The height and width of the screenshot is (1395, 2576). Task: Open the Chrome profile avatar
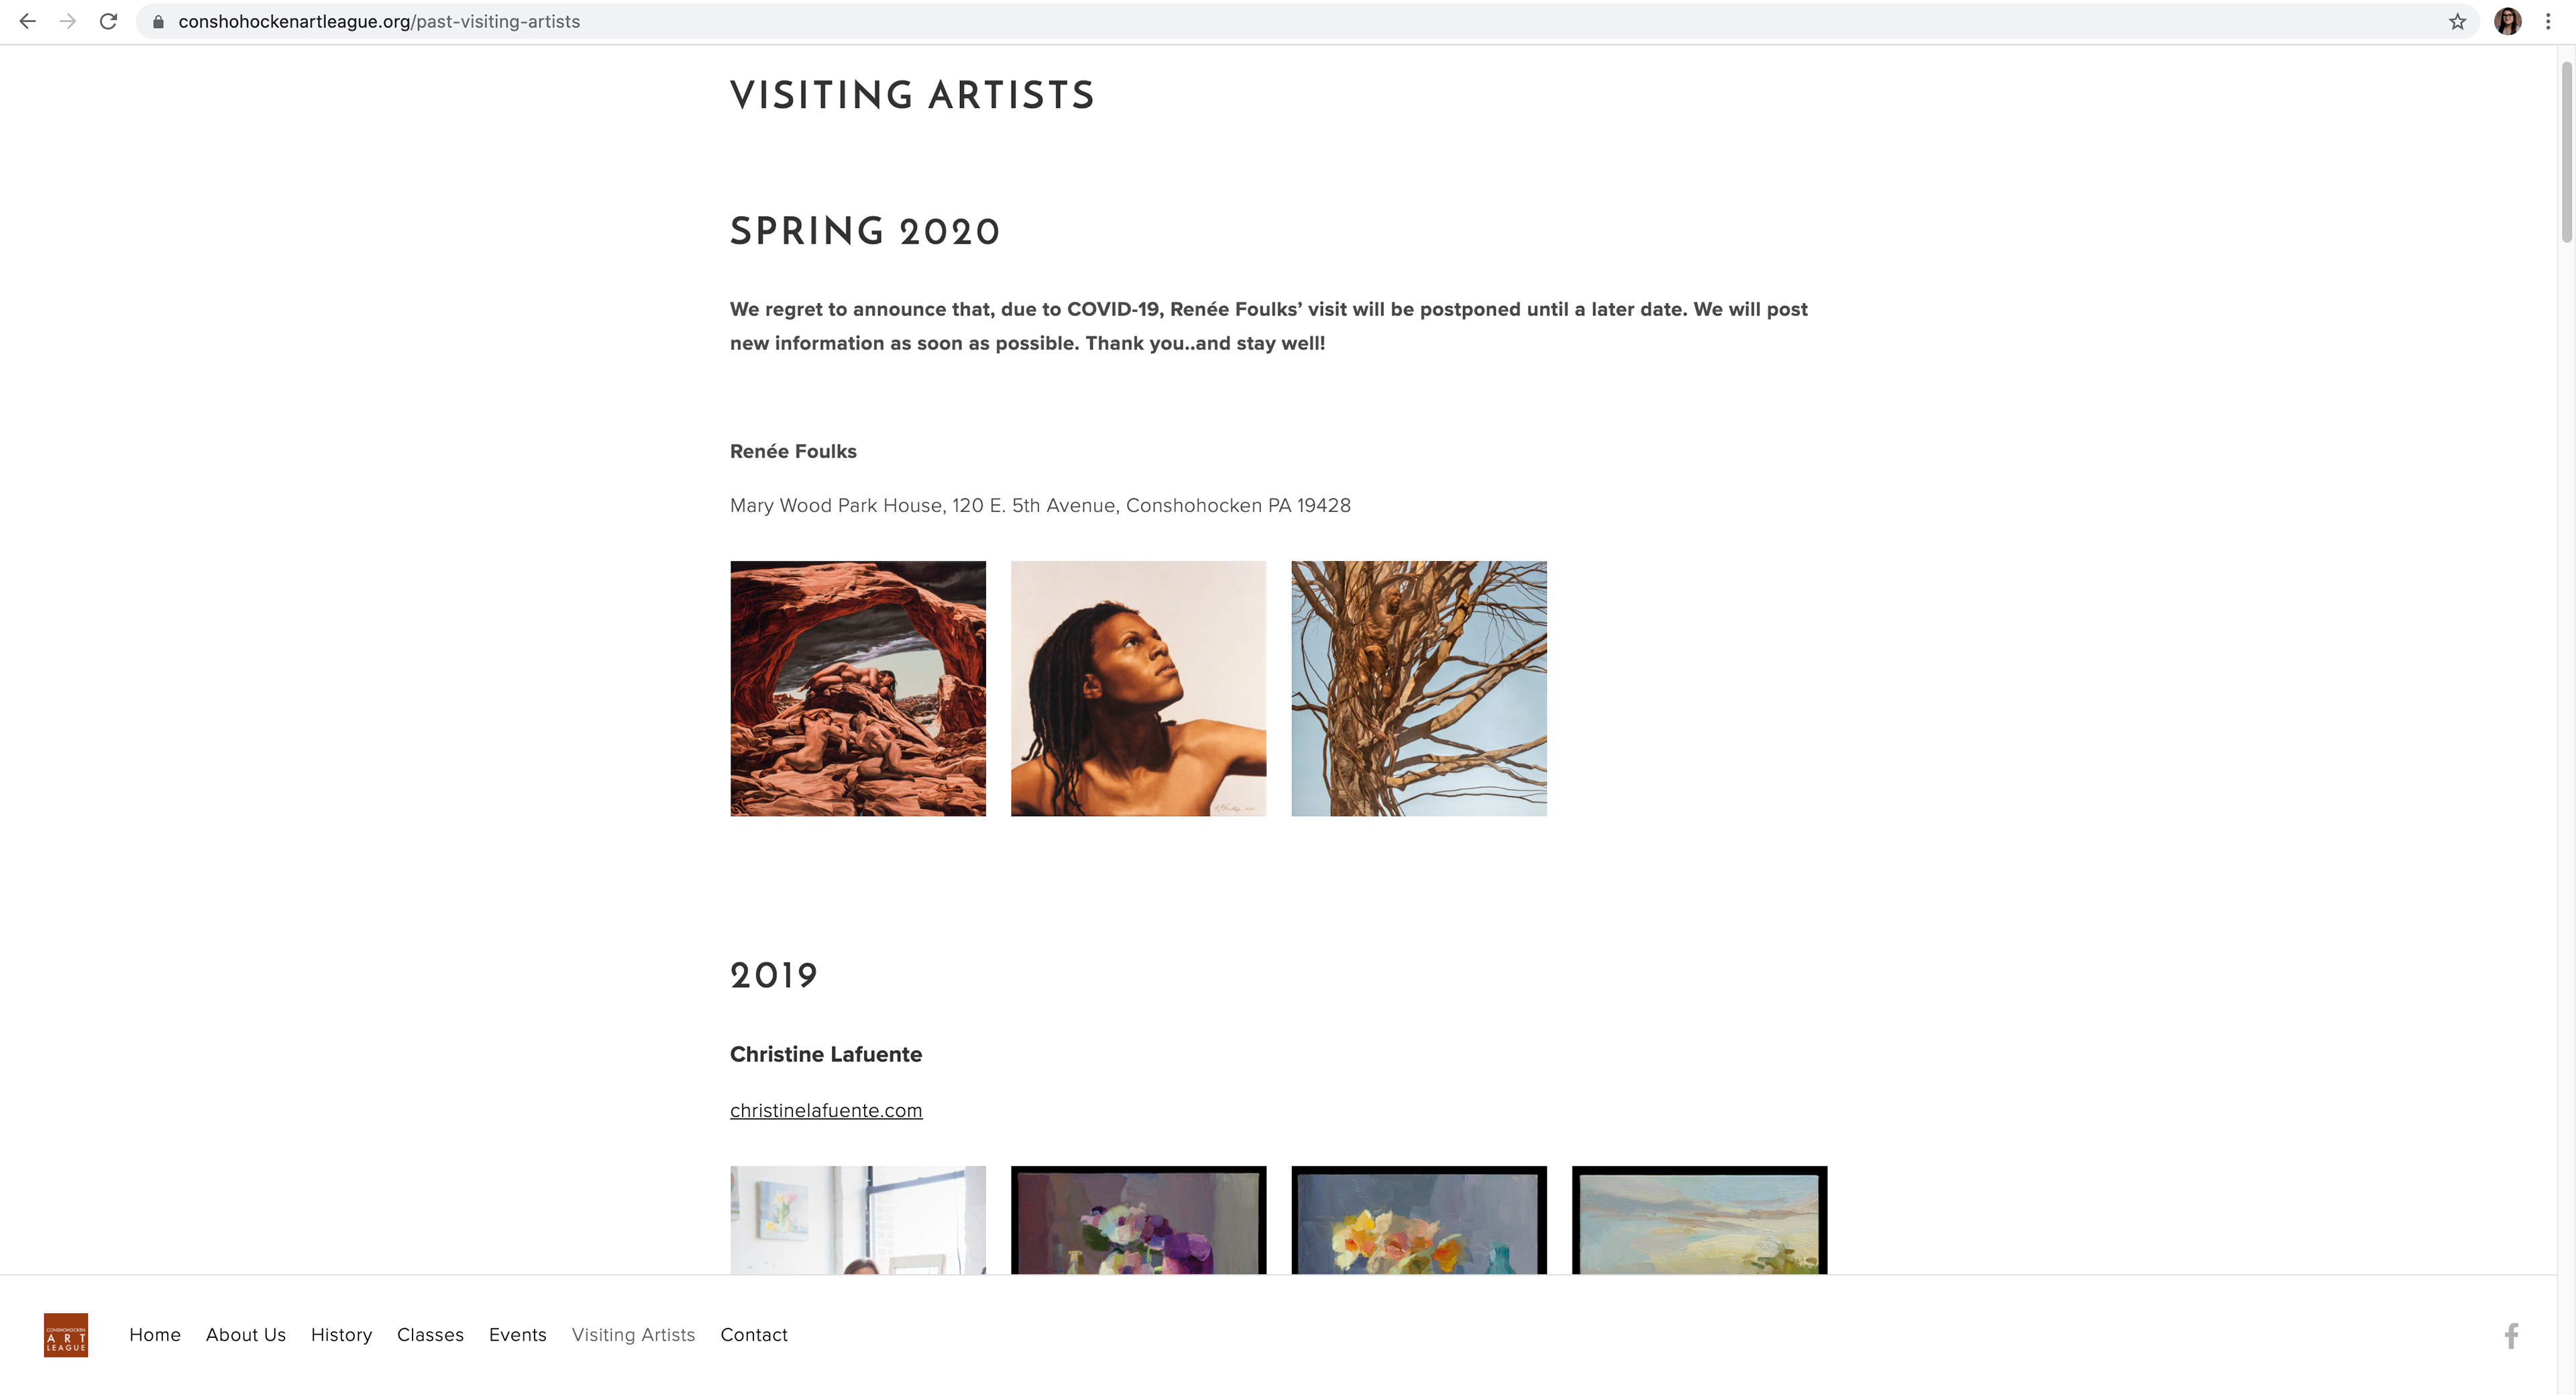pos(2507,21)
